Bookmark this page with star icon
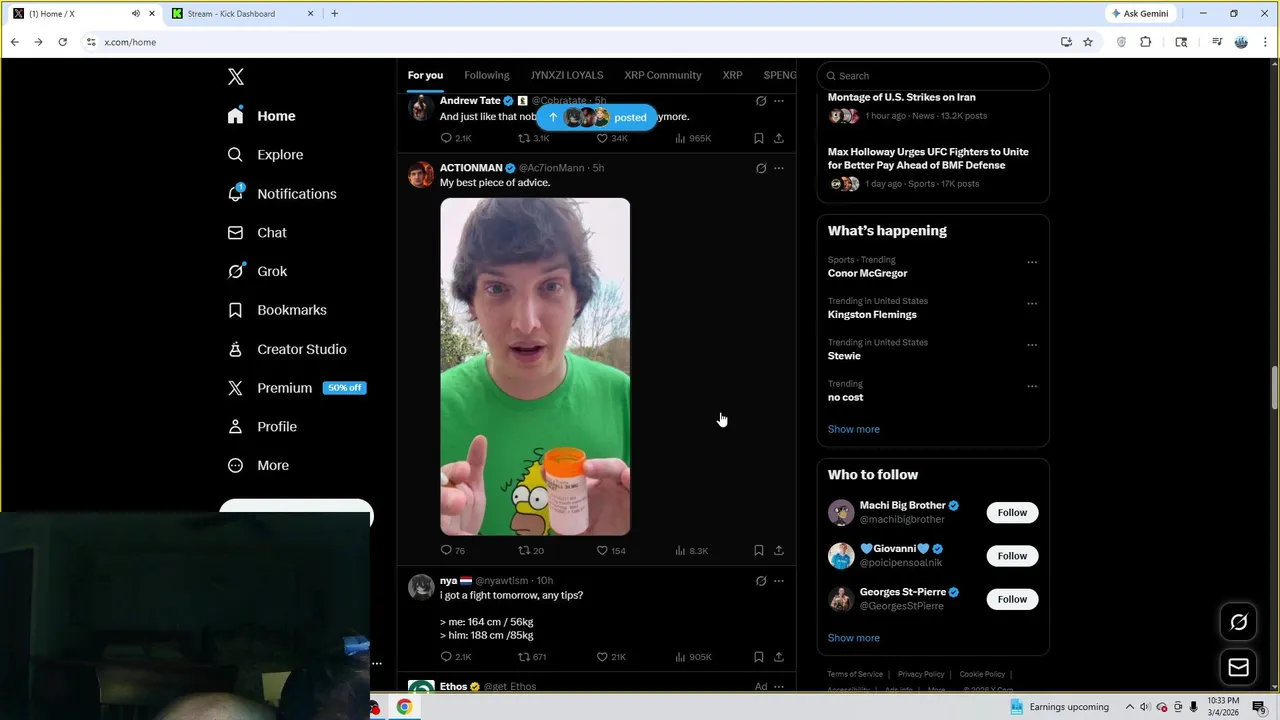This screenshot has height=720, width=1280. pyautogui.click(x=1088, y=42)
